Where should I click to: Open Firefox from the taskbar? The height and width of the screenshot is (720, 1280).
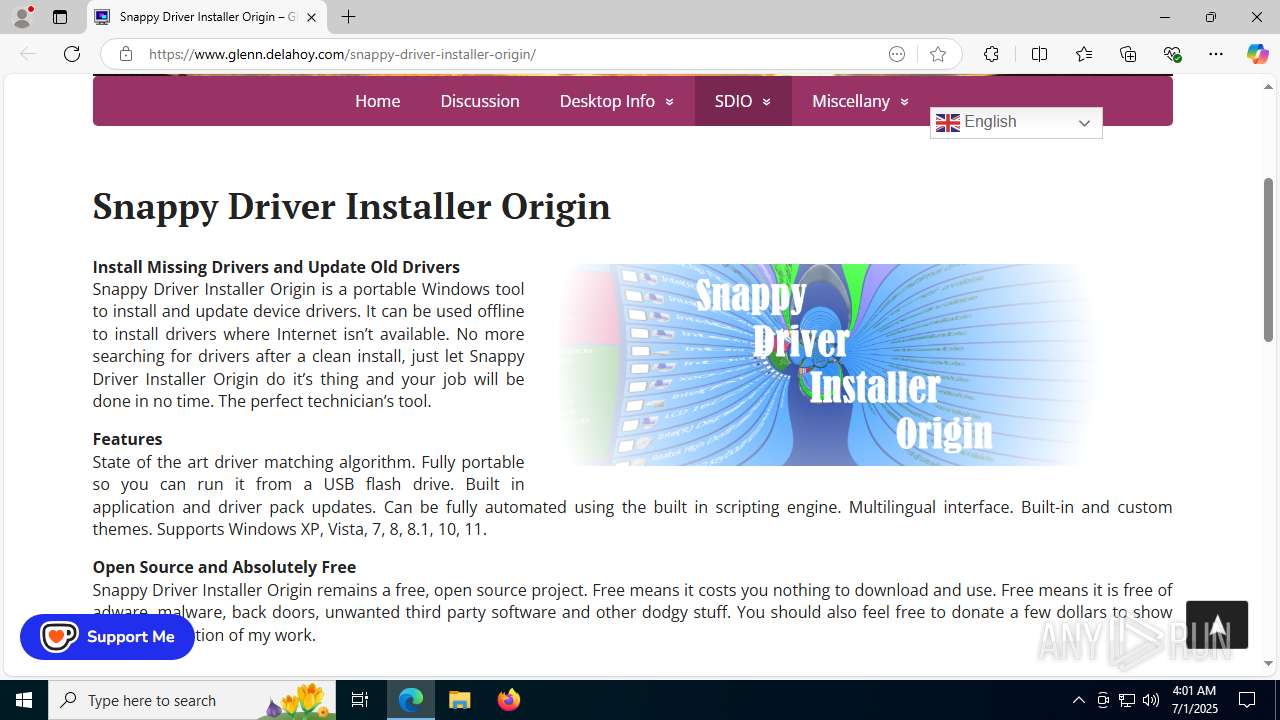pyautogui.click(x=509, y=700)
